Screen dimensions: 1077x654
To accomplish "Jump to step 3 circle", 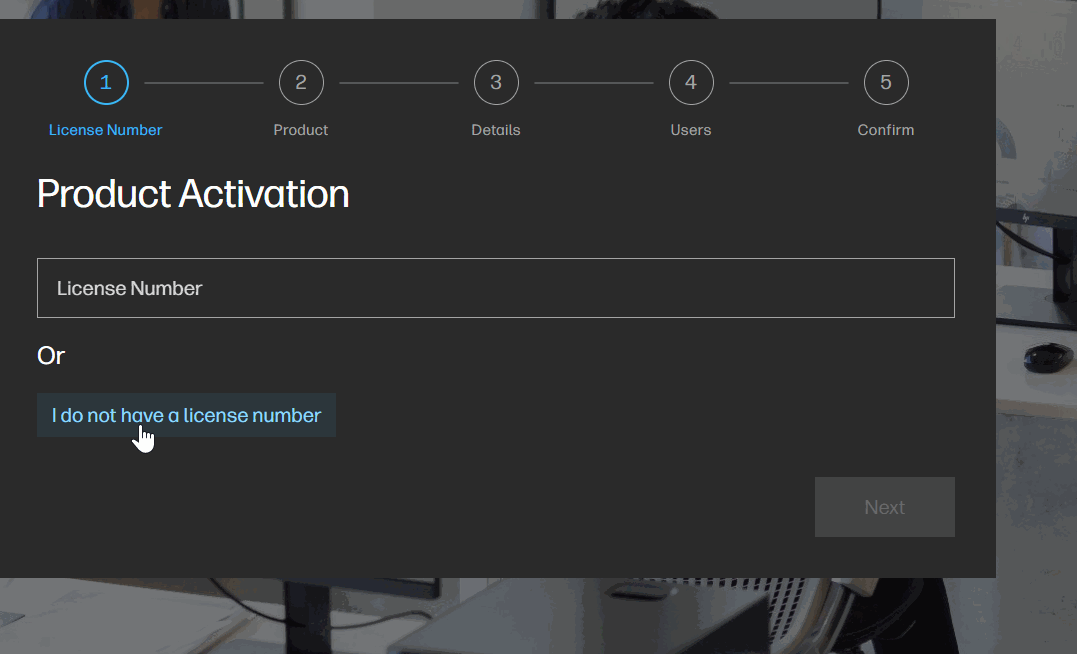I will pyautogui.click(x=496, y=83).
